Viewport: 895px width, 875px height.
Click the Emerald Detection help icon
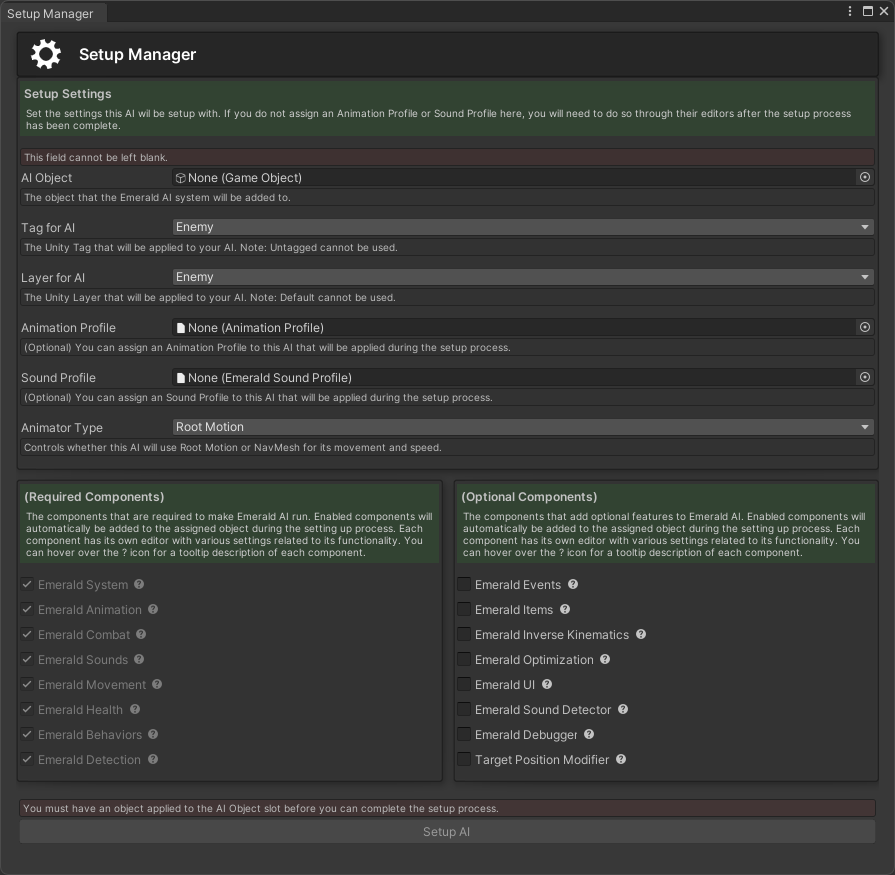[153, 760]
